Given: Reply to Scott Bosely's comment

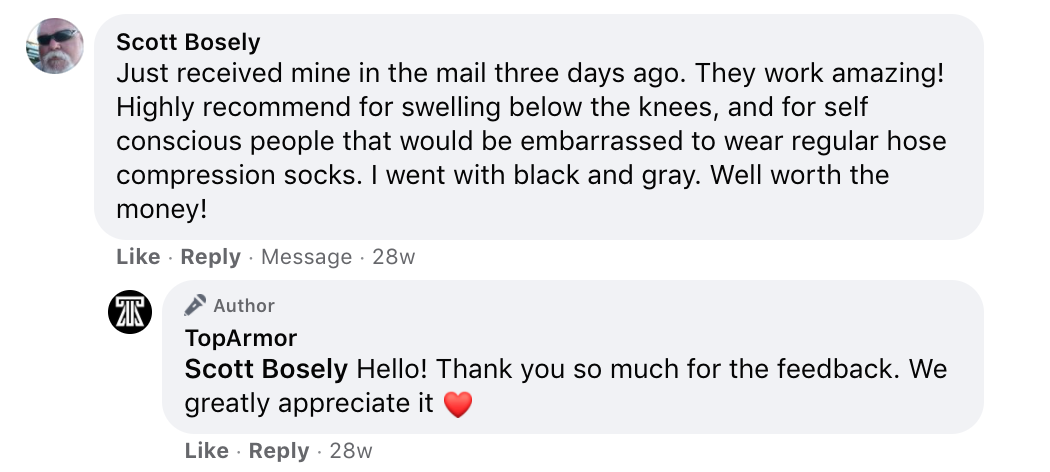Looking at the screenshot, I should coord(211,257).
